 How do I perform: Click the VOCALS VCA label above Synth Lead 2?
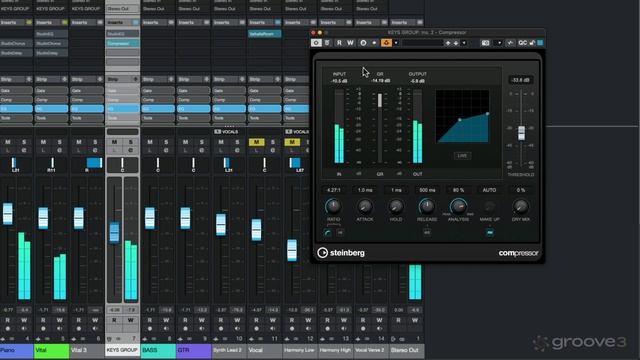coord(226,132)
